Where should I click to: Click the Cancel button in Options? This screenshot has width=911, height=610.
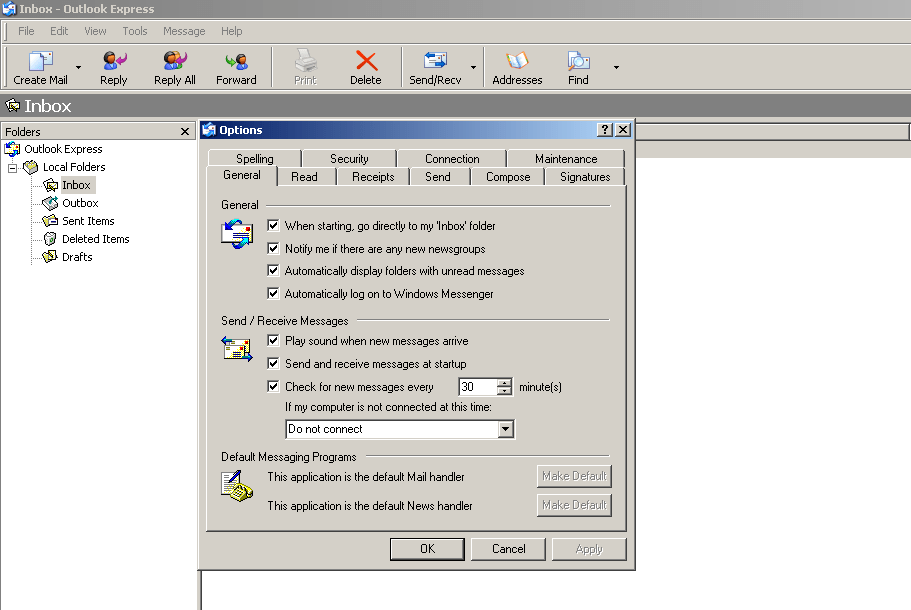point(508,548)
